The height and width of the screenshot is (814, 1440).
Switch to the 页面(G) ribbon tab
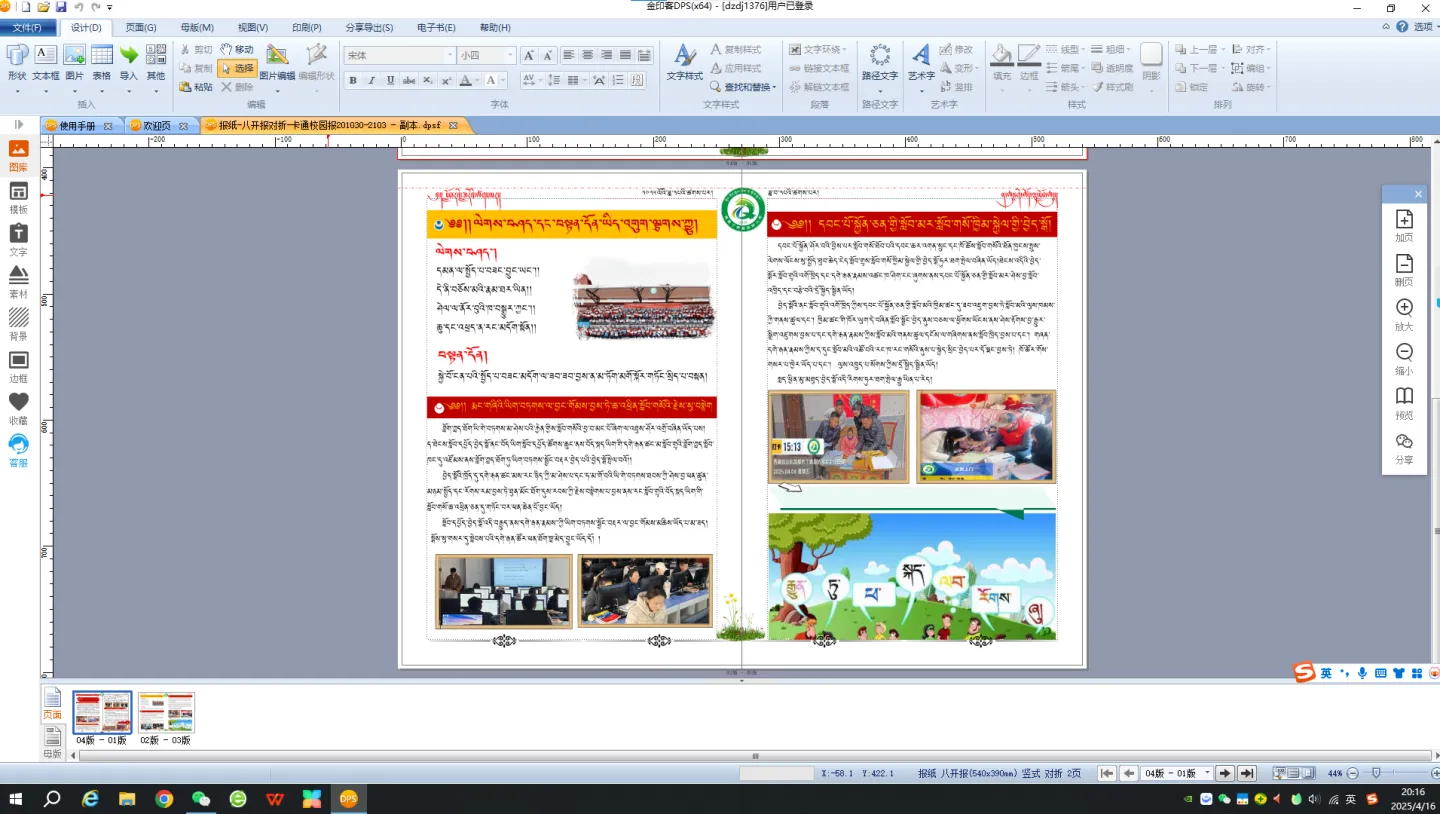141,27
